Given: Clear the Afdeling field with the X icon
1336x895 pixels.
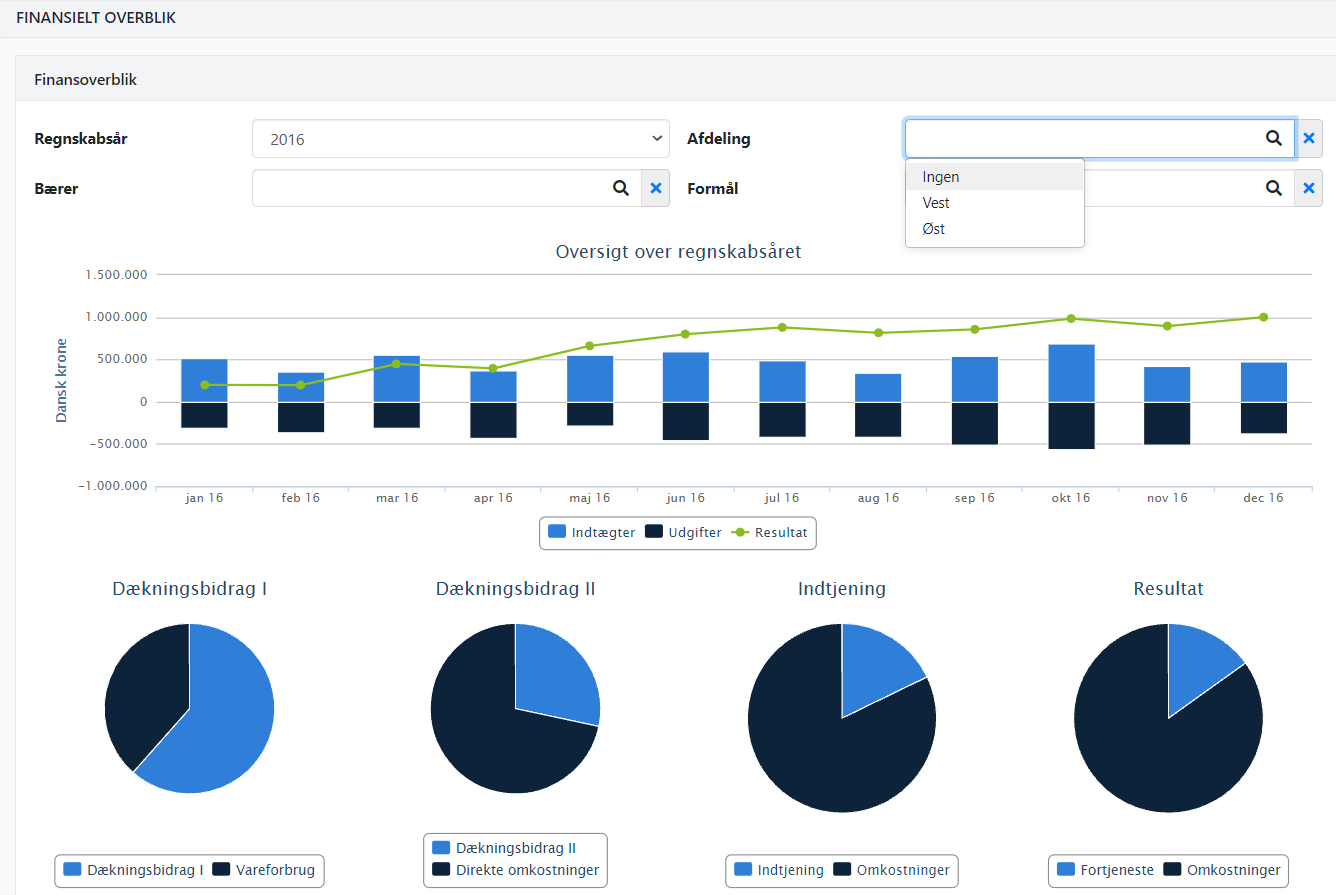Looking at the screenshot, I should click(1308, 139).
